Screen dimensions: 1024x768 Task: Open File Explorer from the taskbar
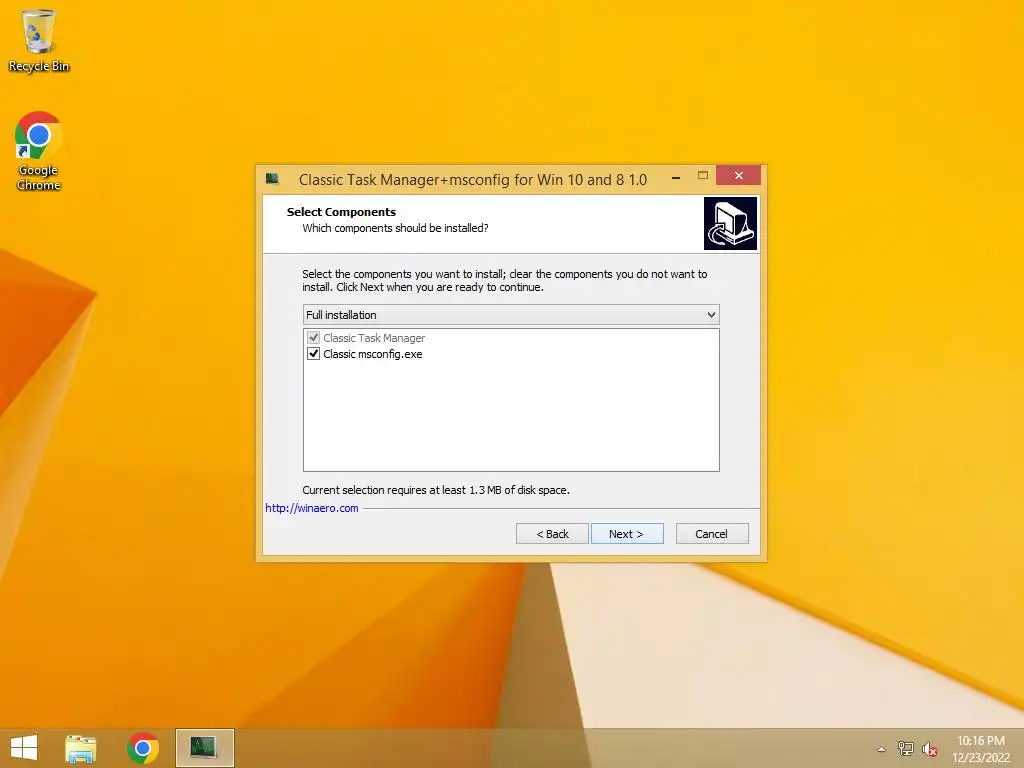pos(81,748)
